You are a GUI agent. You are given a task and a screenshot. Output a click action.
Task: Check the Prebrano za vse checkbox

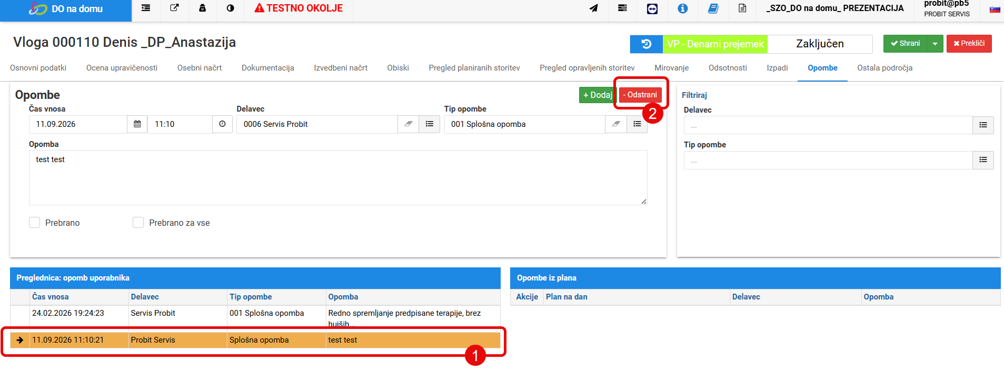138,222
